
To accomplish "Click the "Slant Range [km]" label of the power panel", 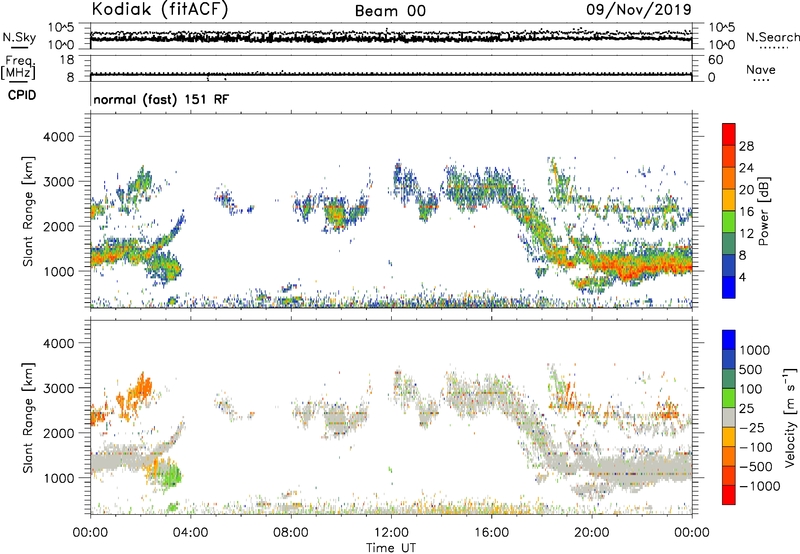I will coord(28,211).
